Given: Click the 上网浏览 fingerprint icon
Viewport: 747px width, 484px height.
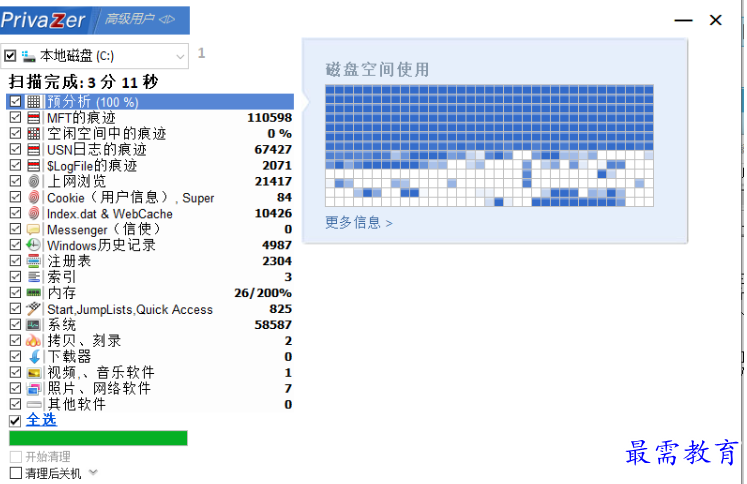Looking at the screenshot, I should click(33, 182).
